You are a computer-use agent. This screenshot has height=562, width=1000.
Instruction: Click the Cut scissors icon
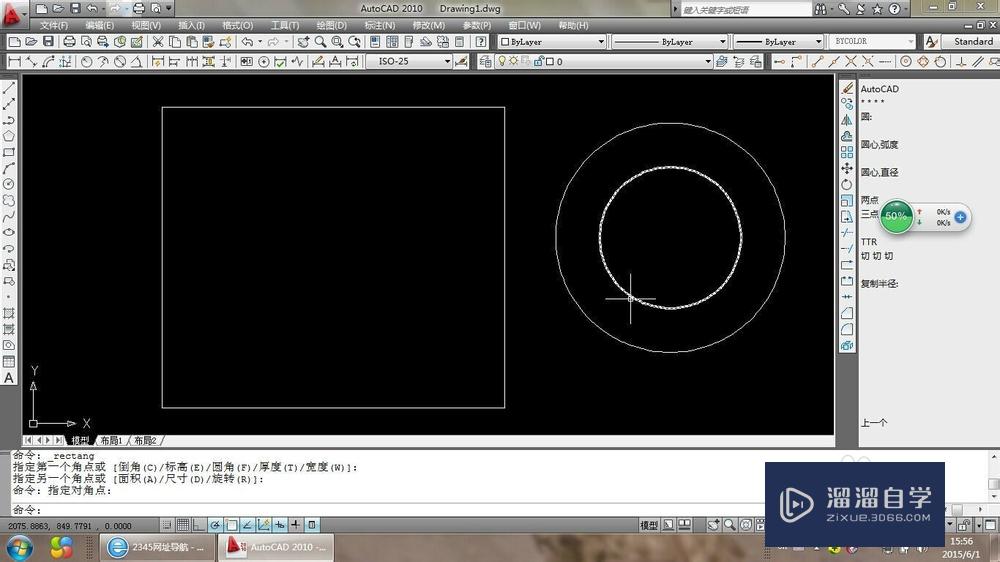(x=158, y=42)
